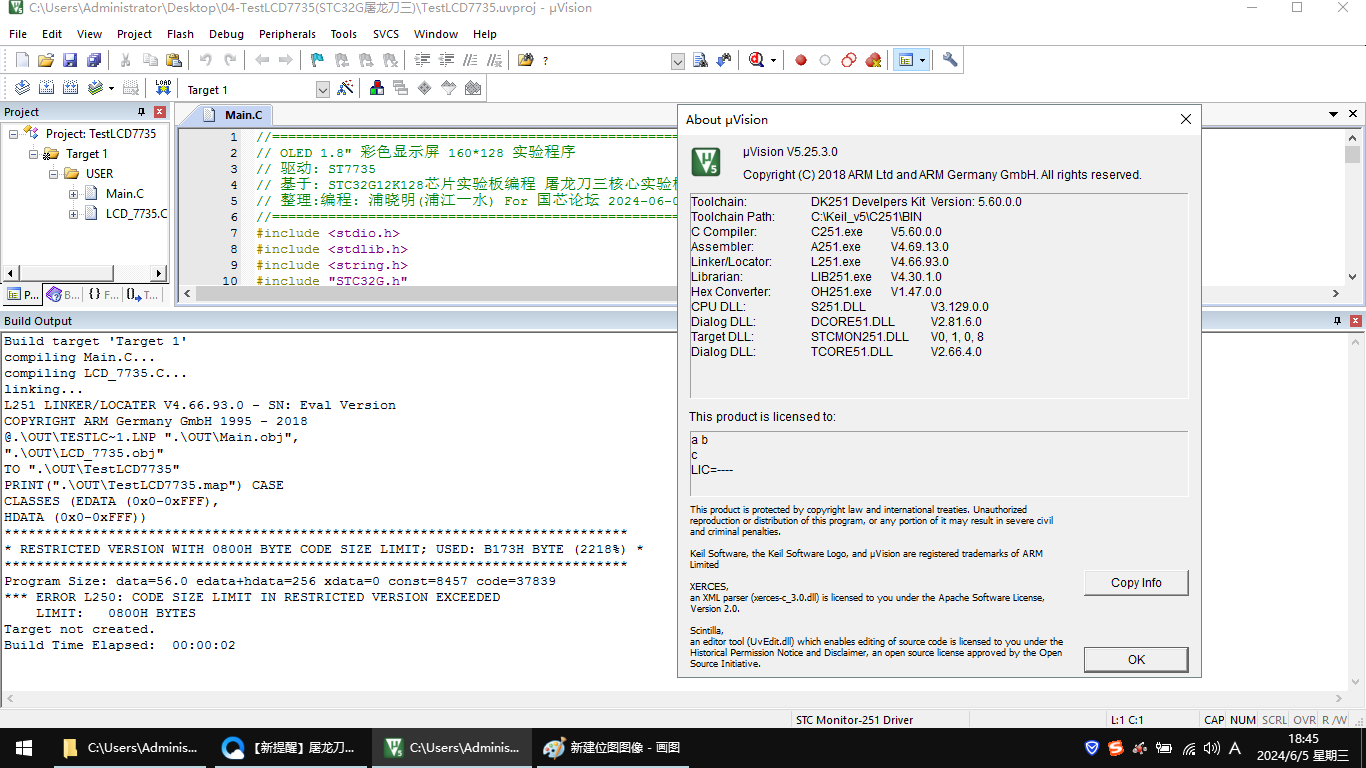The image size is (1366, 768).
Task: Click the Download LOAD icon
Action: pyautogui.click(x=163, y=88)
